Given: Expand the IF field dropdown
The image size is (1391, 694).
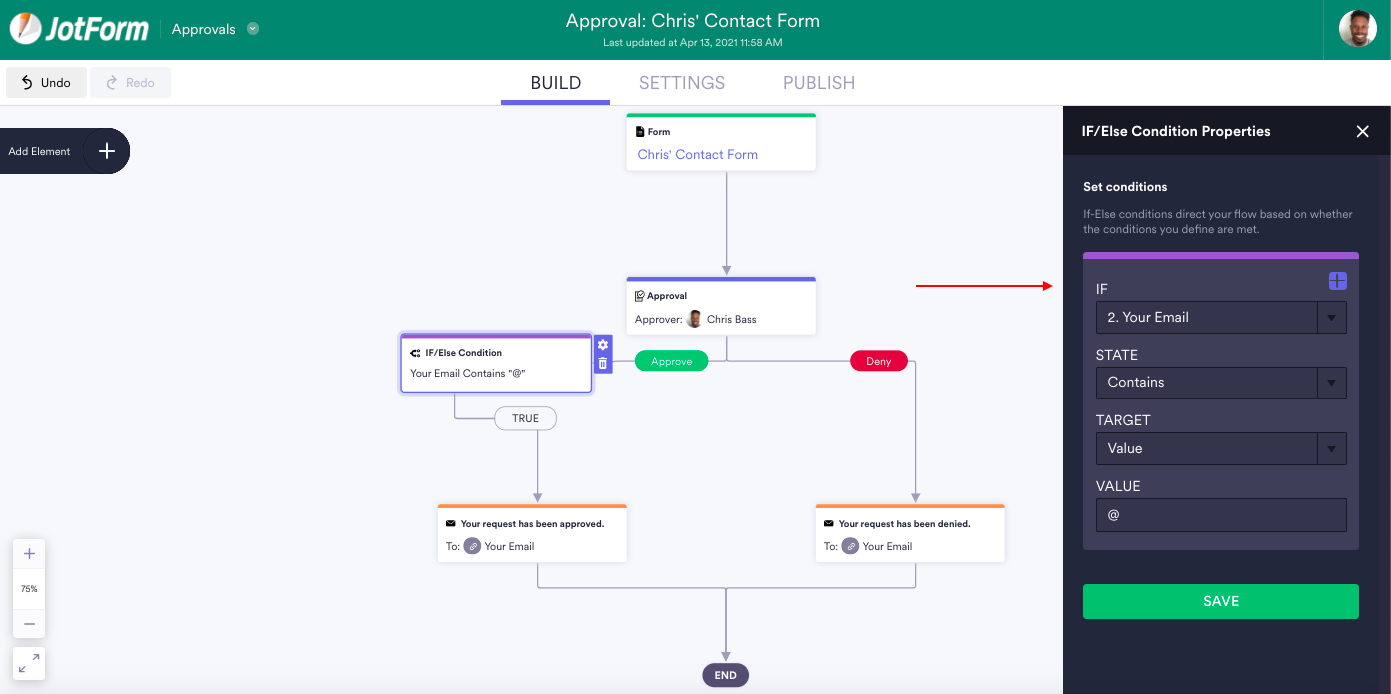Looking at the screenshot, I should coord(1331,318).
